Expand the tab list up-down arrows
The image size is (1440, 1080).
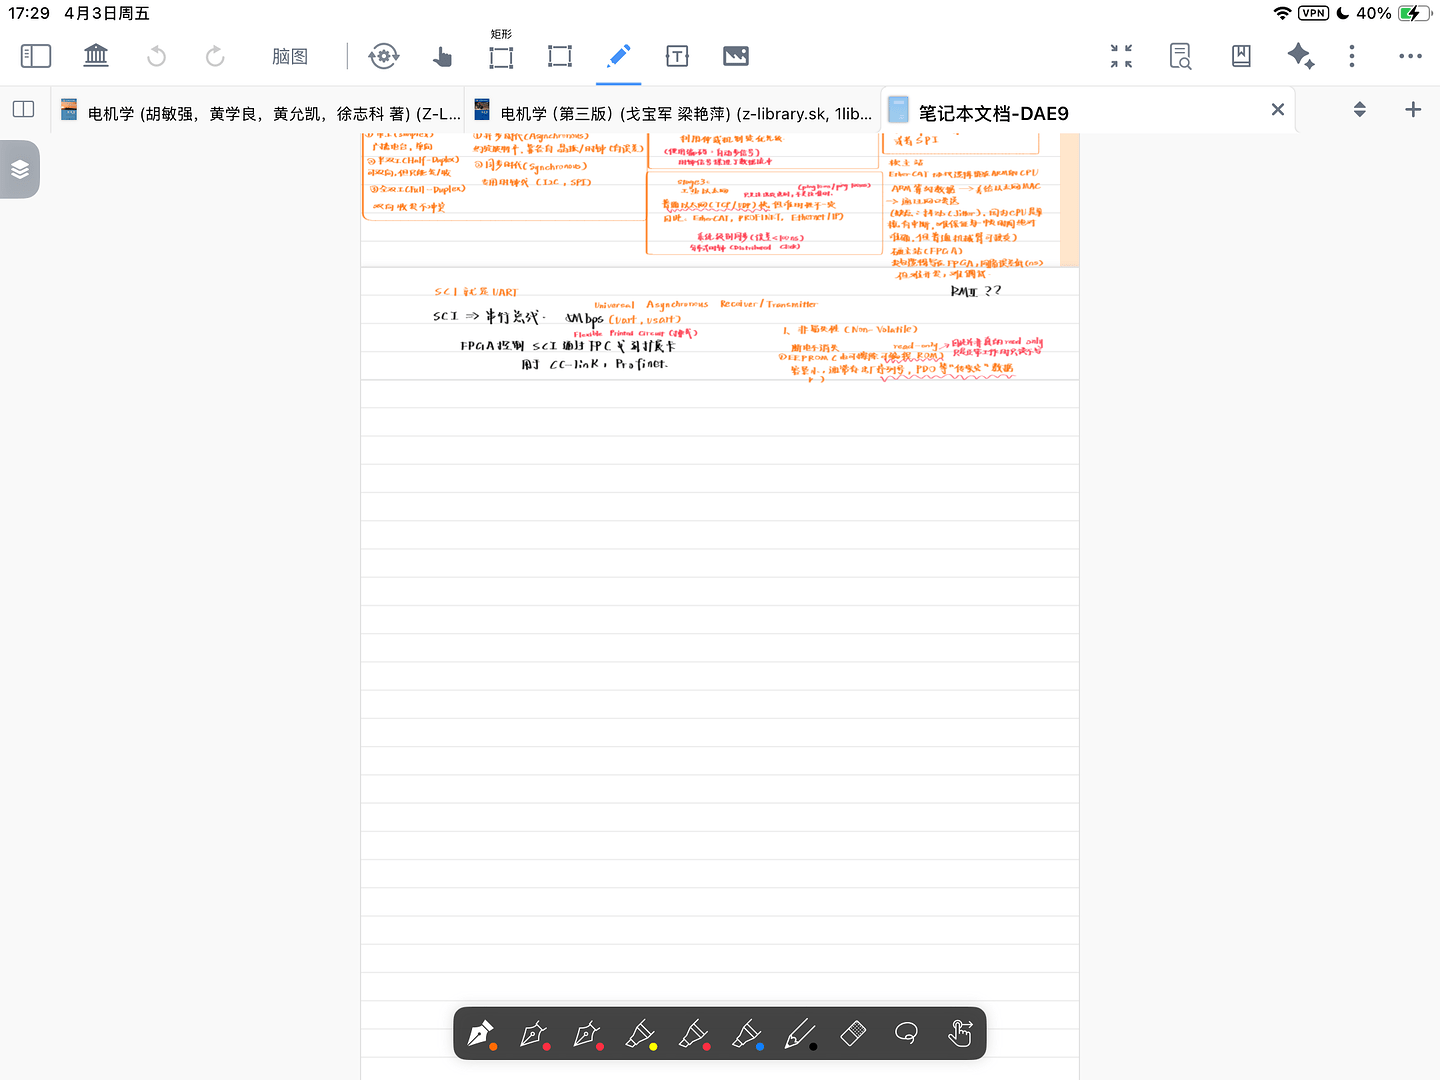click(1359, 109)
